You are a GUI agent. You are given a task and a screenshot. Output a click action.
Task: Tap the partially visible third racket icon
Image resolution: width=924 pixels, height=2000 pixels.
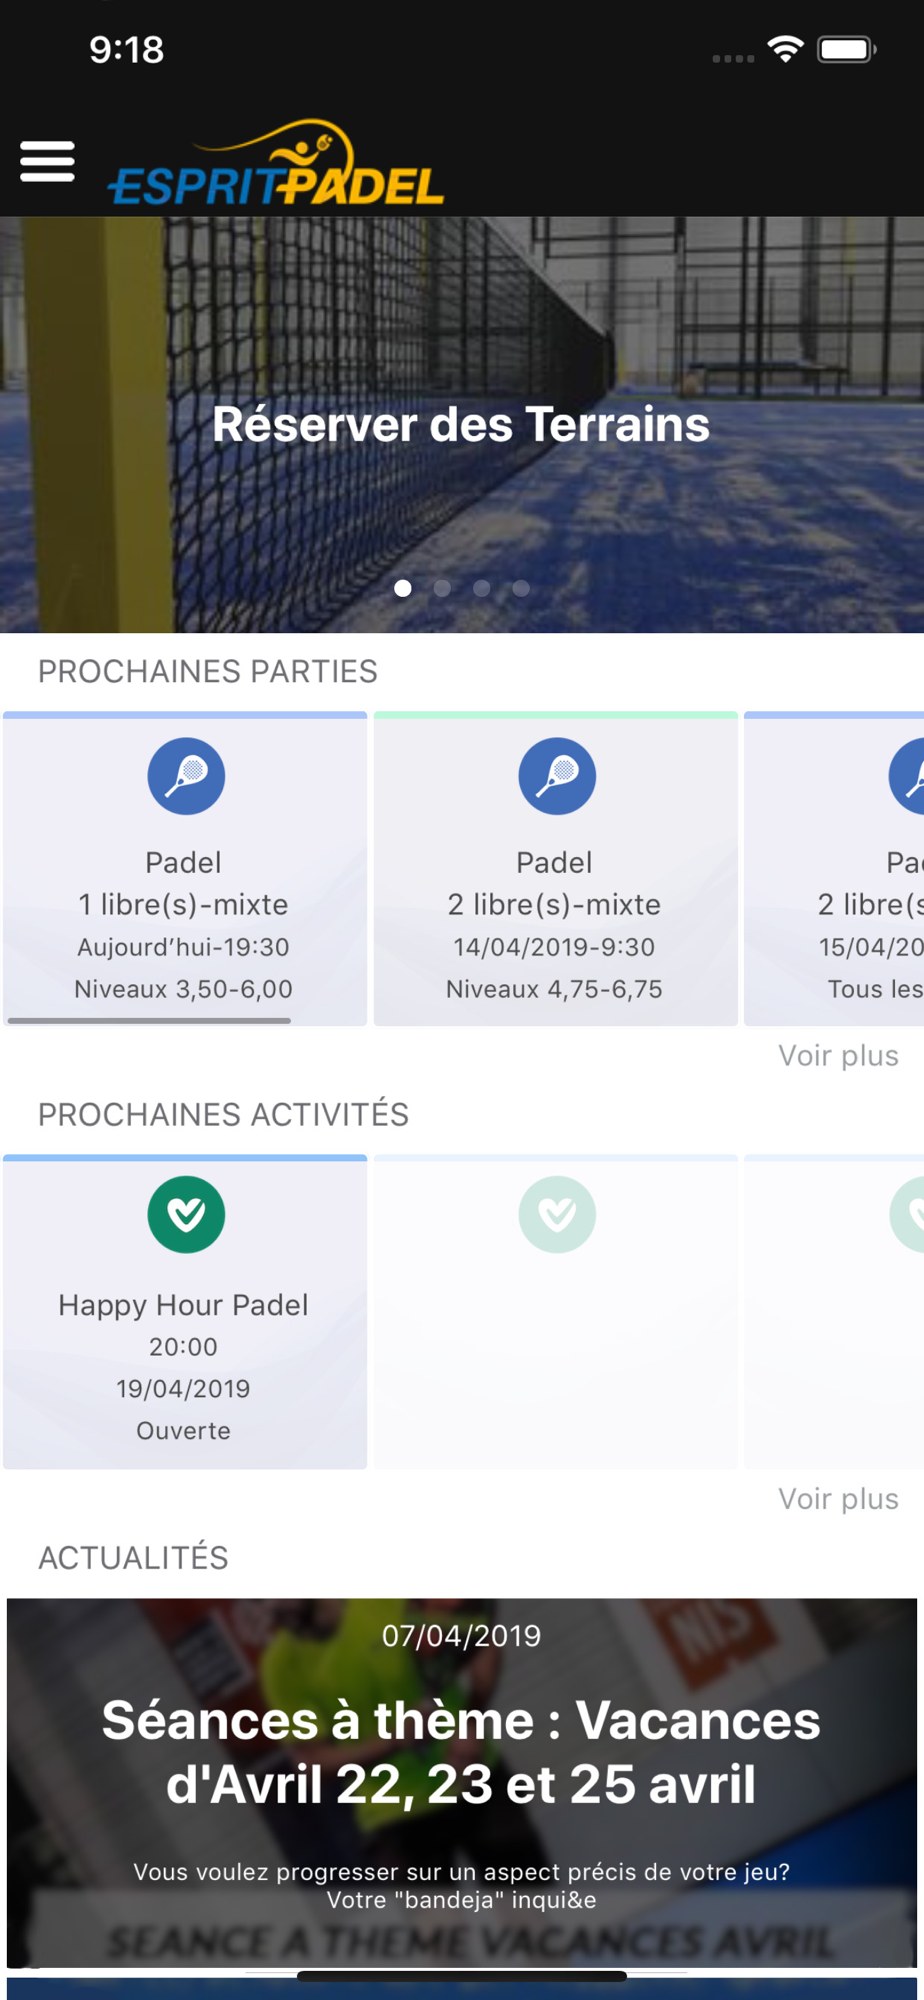[x=907, y=776]
